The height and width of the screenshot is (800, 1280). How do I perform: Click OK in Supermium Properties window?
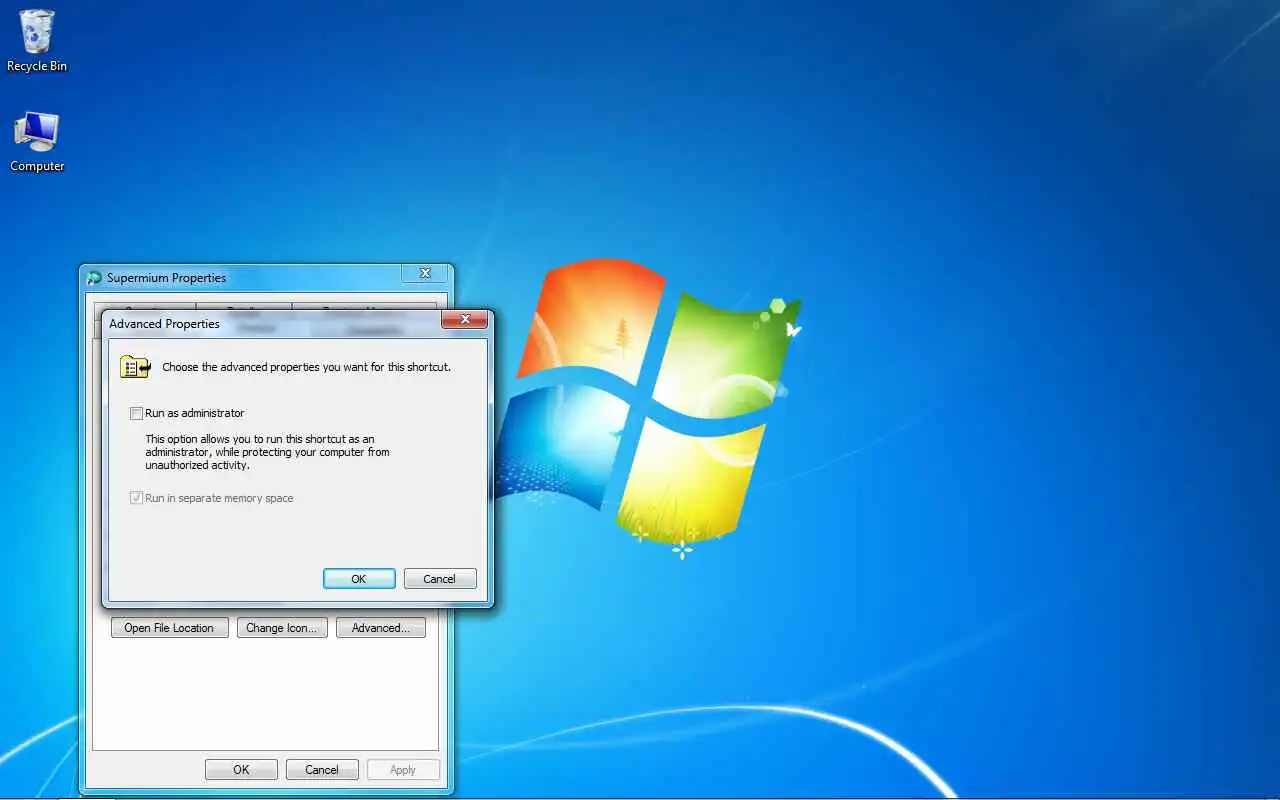coord(241,770)
